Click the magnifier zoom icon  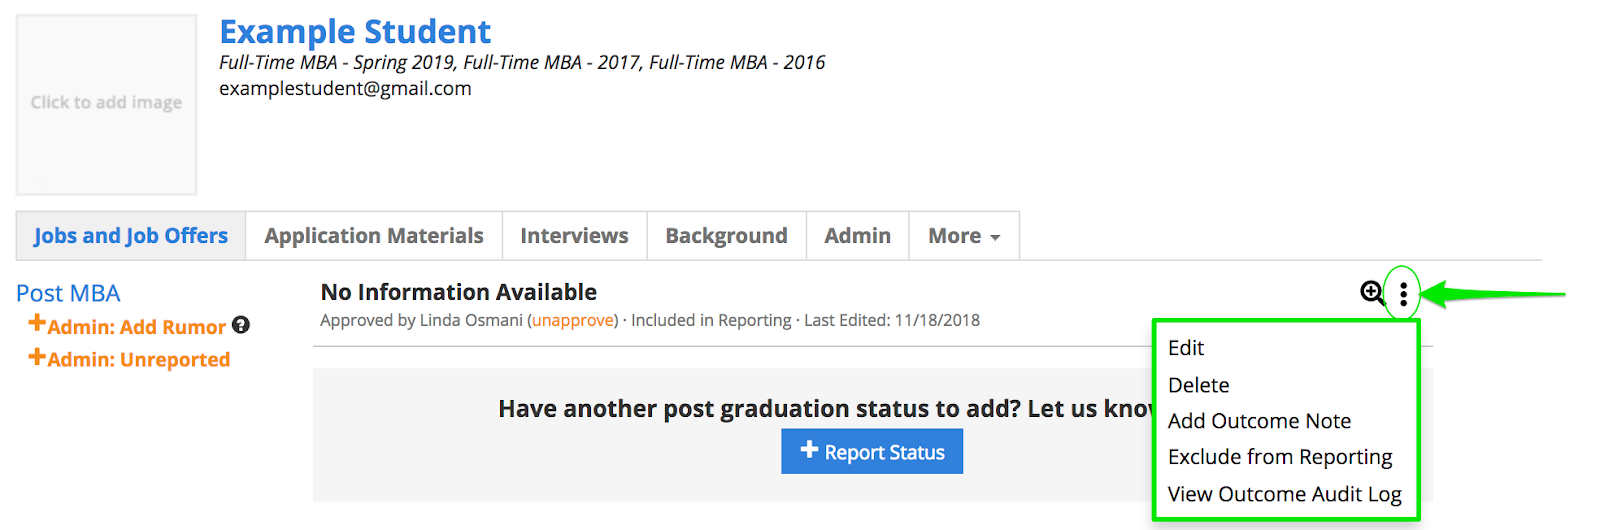1372,292
